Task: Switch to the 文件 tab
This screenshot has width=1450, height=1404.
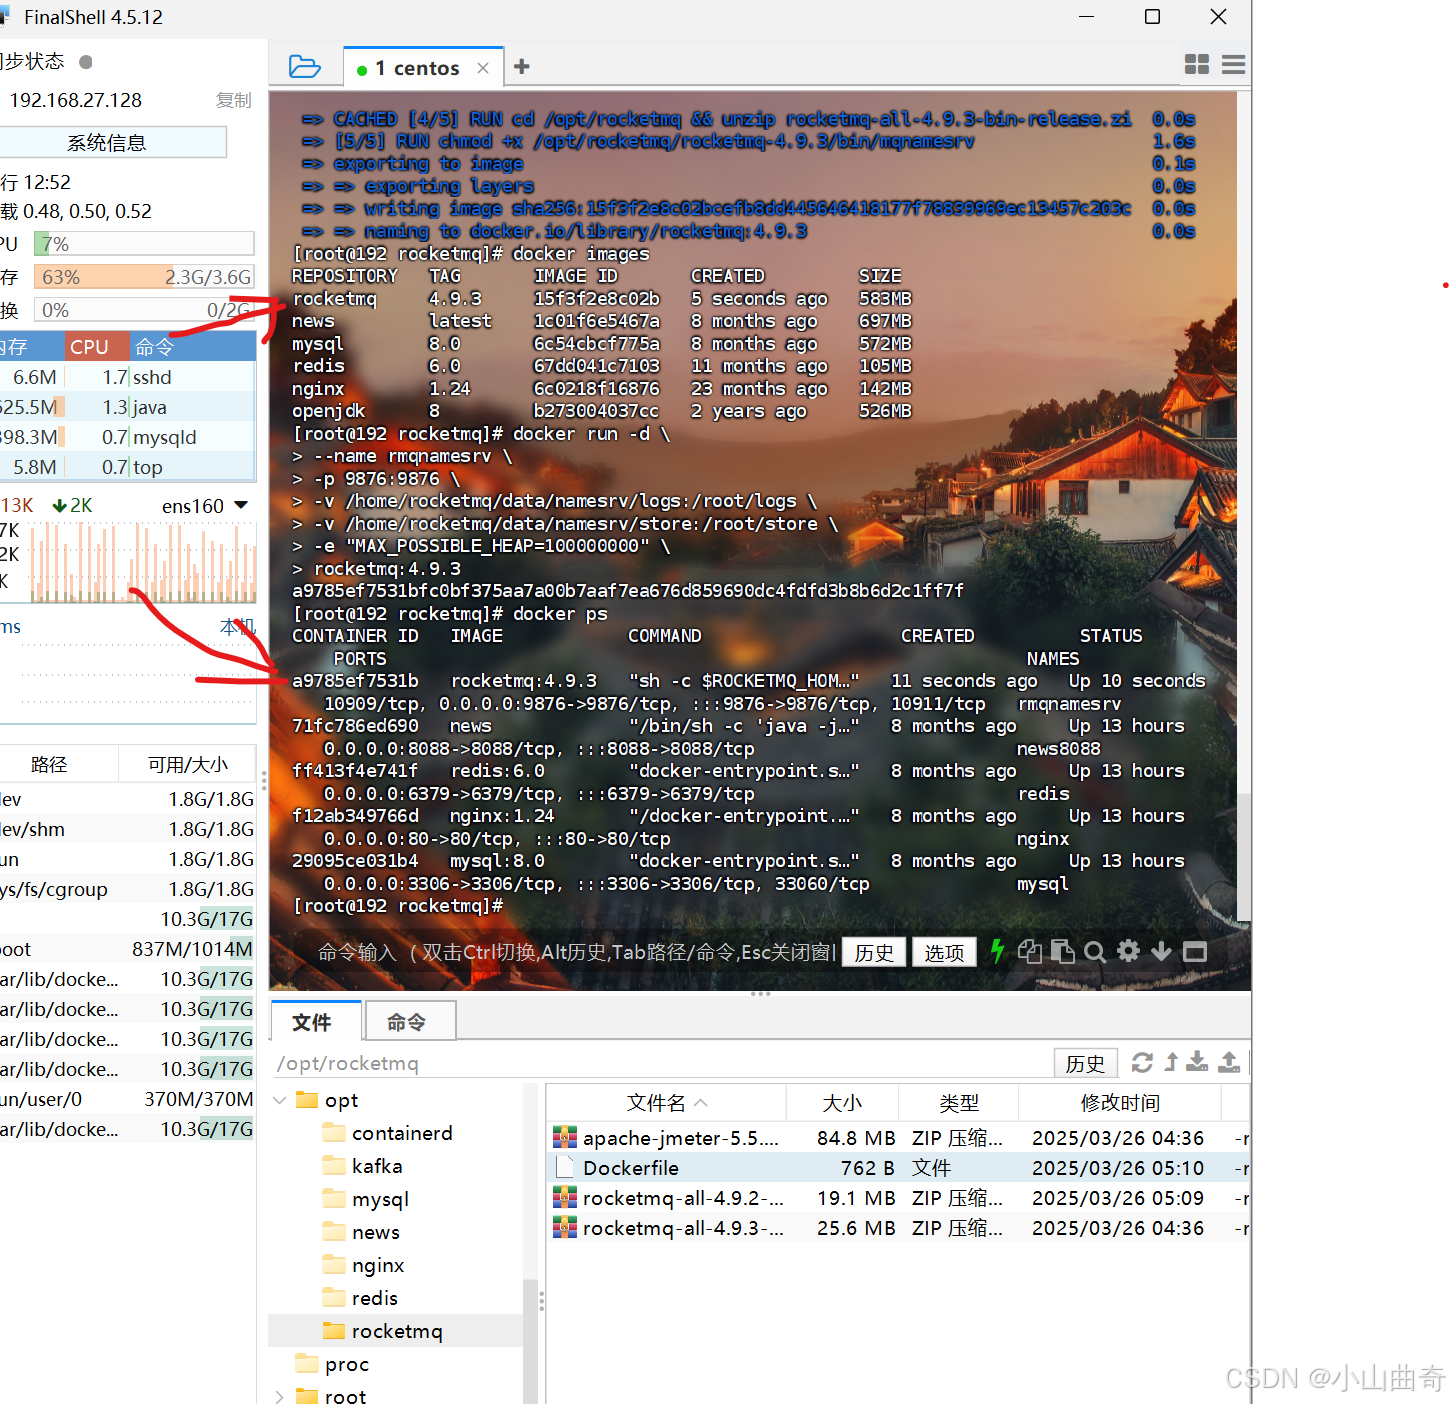Action: (x=316, y=1021)
